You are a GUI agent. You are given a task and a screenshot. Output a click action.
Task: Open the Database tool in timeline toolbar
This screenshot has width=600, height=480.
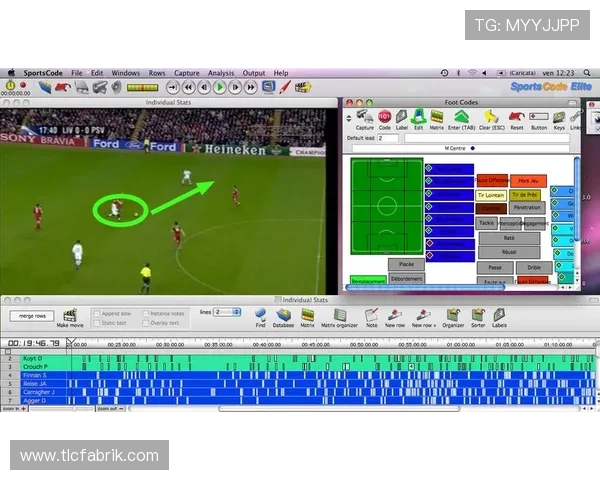coord(284,315)
